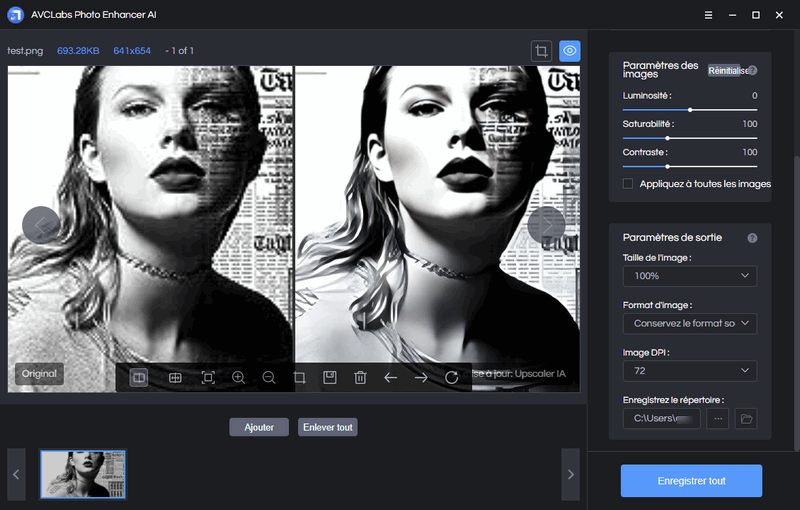Viewport: 800px width, 510px height.
Task: Browse directory with the three-dots button
Action: 718,419
